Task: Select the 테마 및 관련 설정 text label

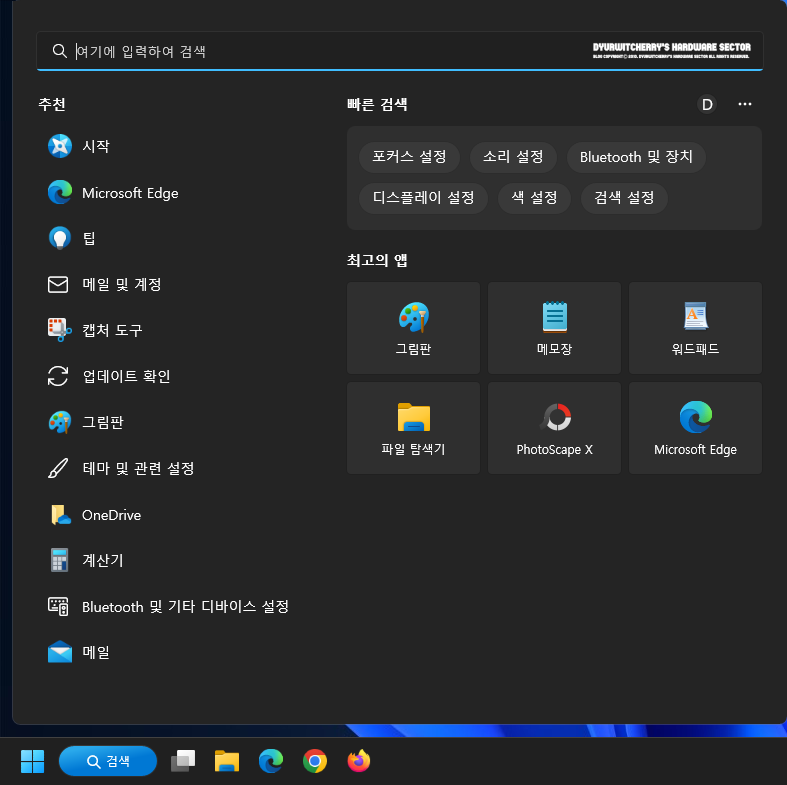Action: pos(138,468)
